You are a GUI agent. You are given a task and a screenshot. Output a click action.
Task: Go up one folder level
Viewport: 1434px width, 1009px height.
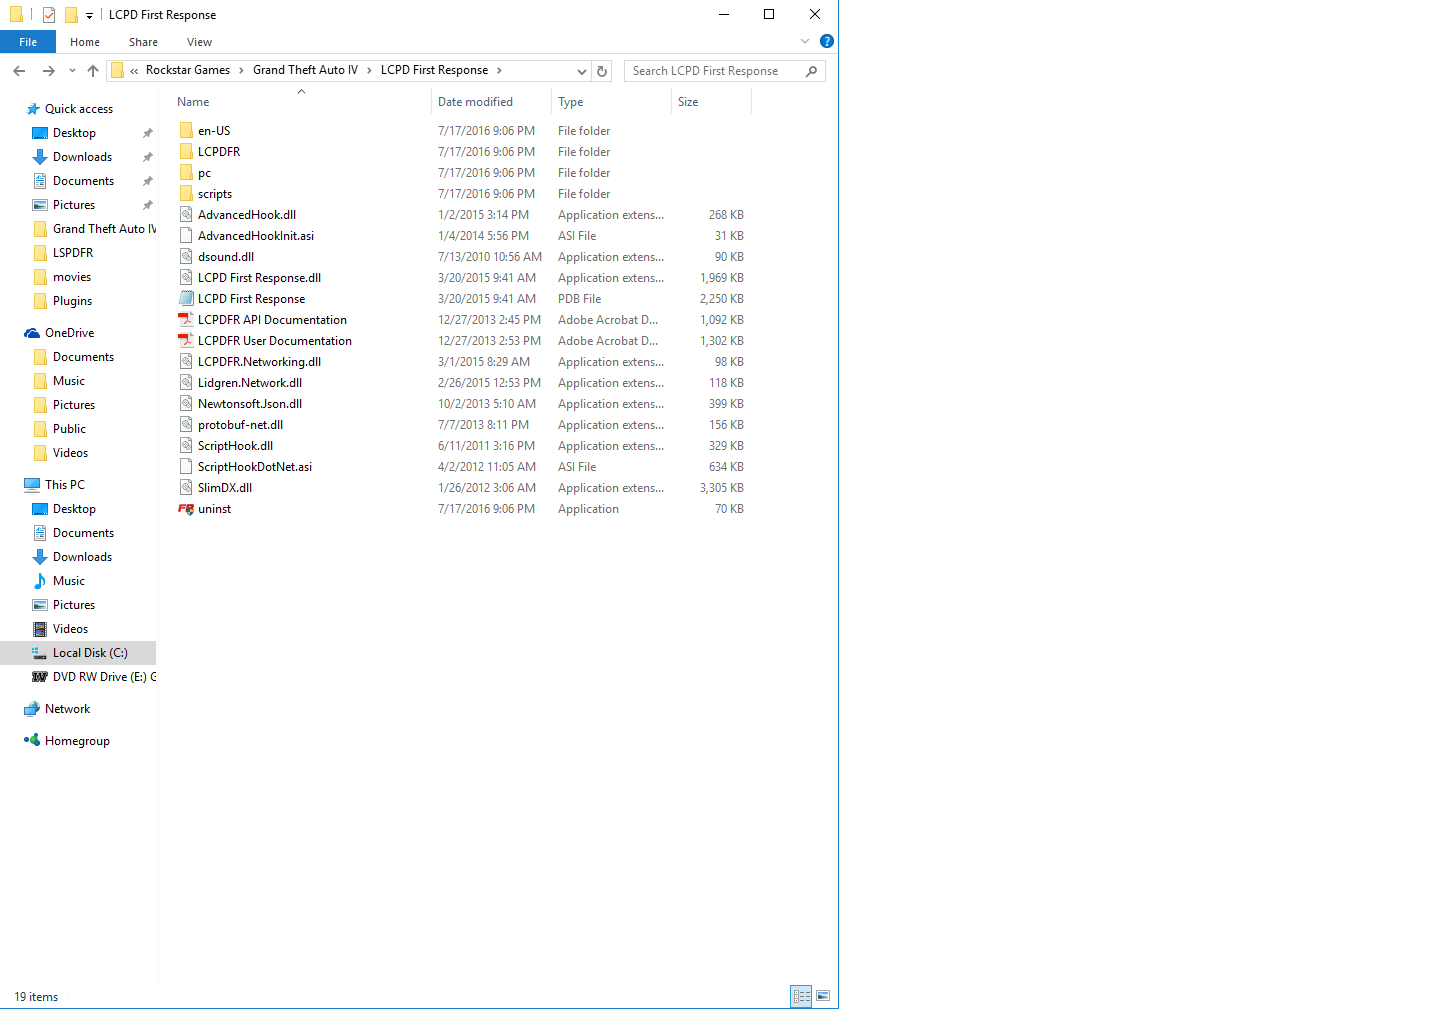tap(93, 71)
